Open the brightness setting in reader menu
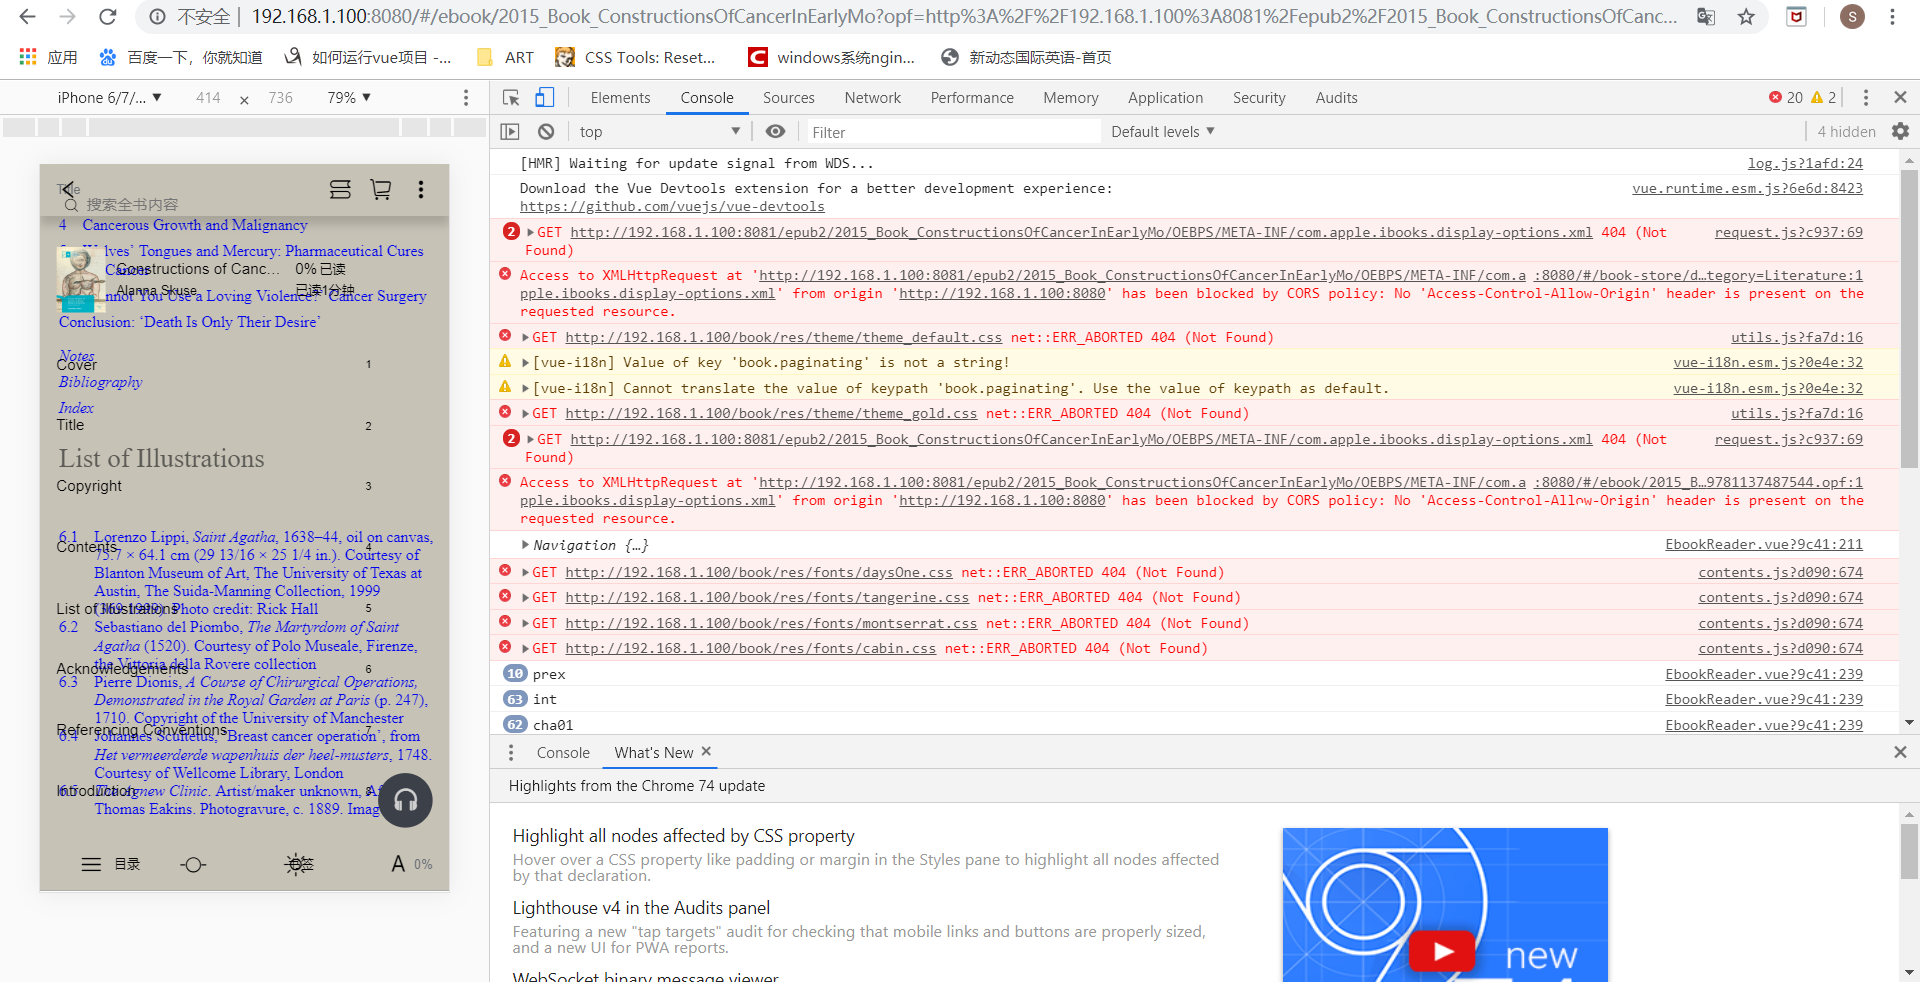Image resolution: width=1920 pixels, height=982 pixels. tap(193, 864)
